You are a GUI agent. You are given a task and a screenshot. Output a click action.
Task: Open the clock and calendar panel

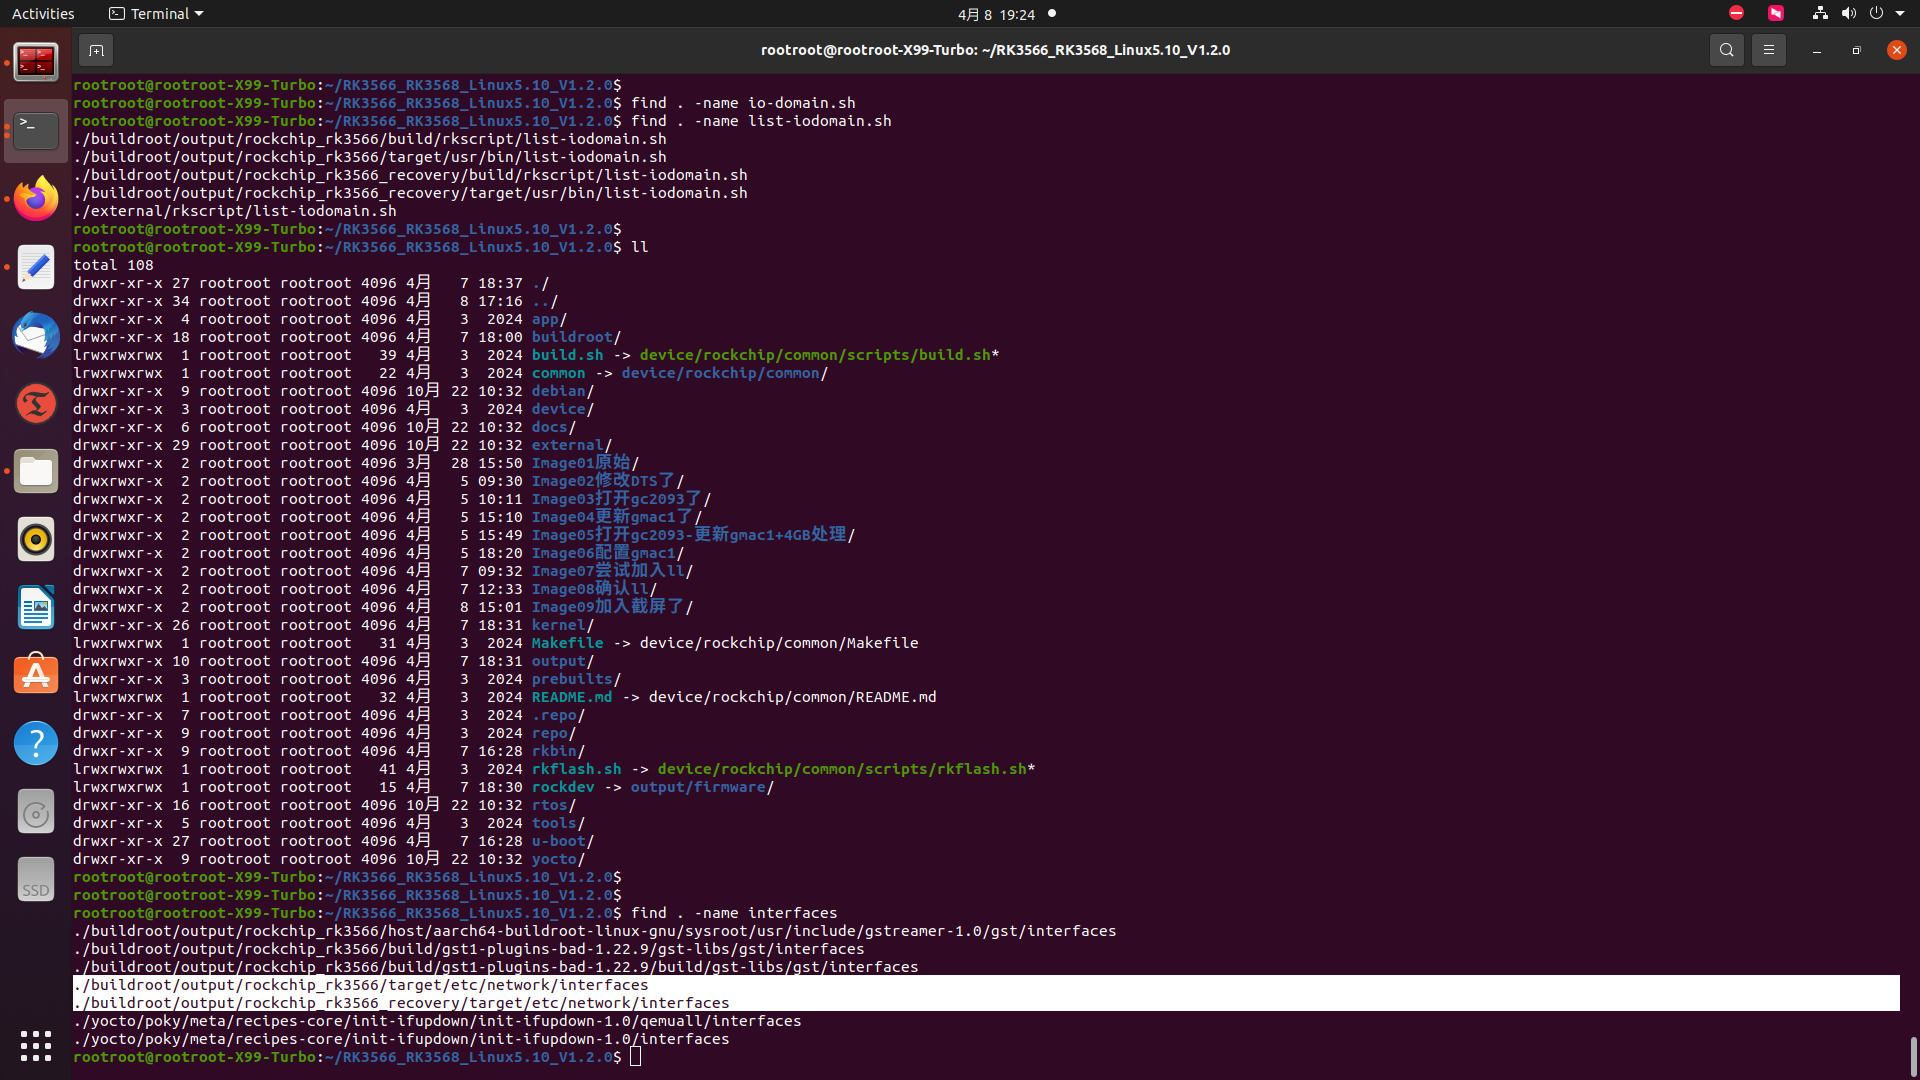coord(995,14)
